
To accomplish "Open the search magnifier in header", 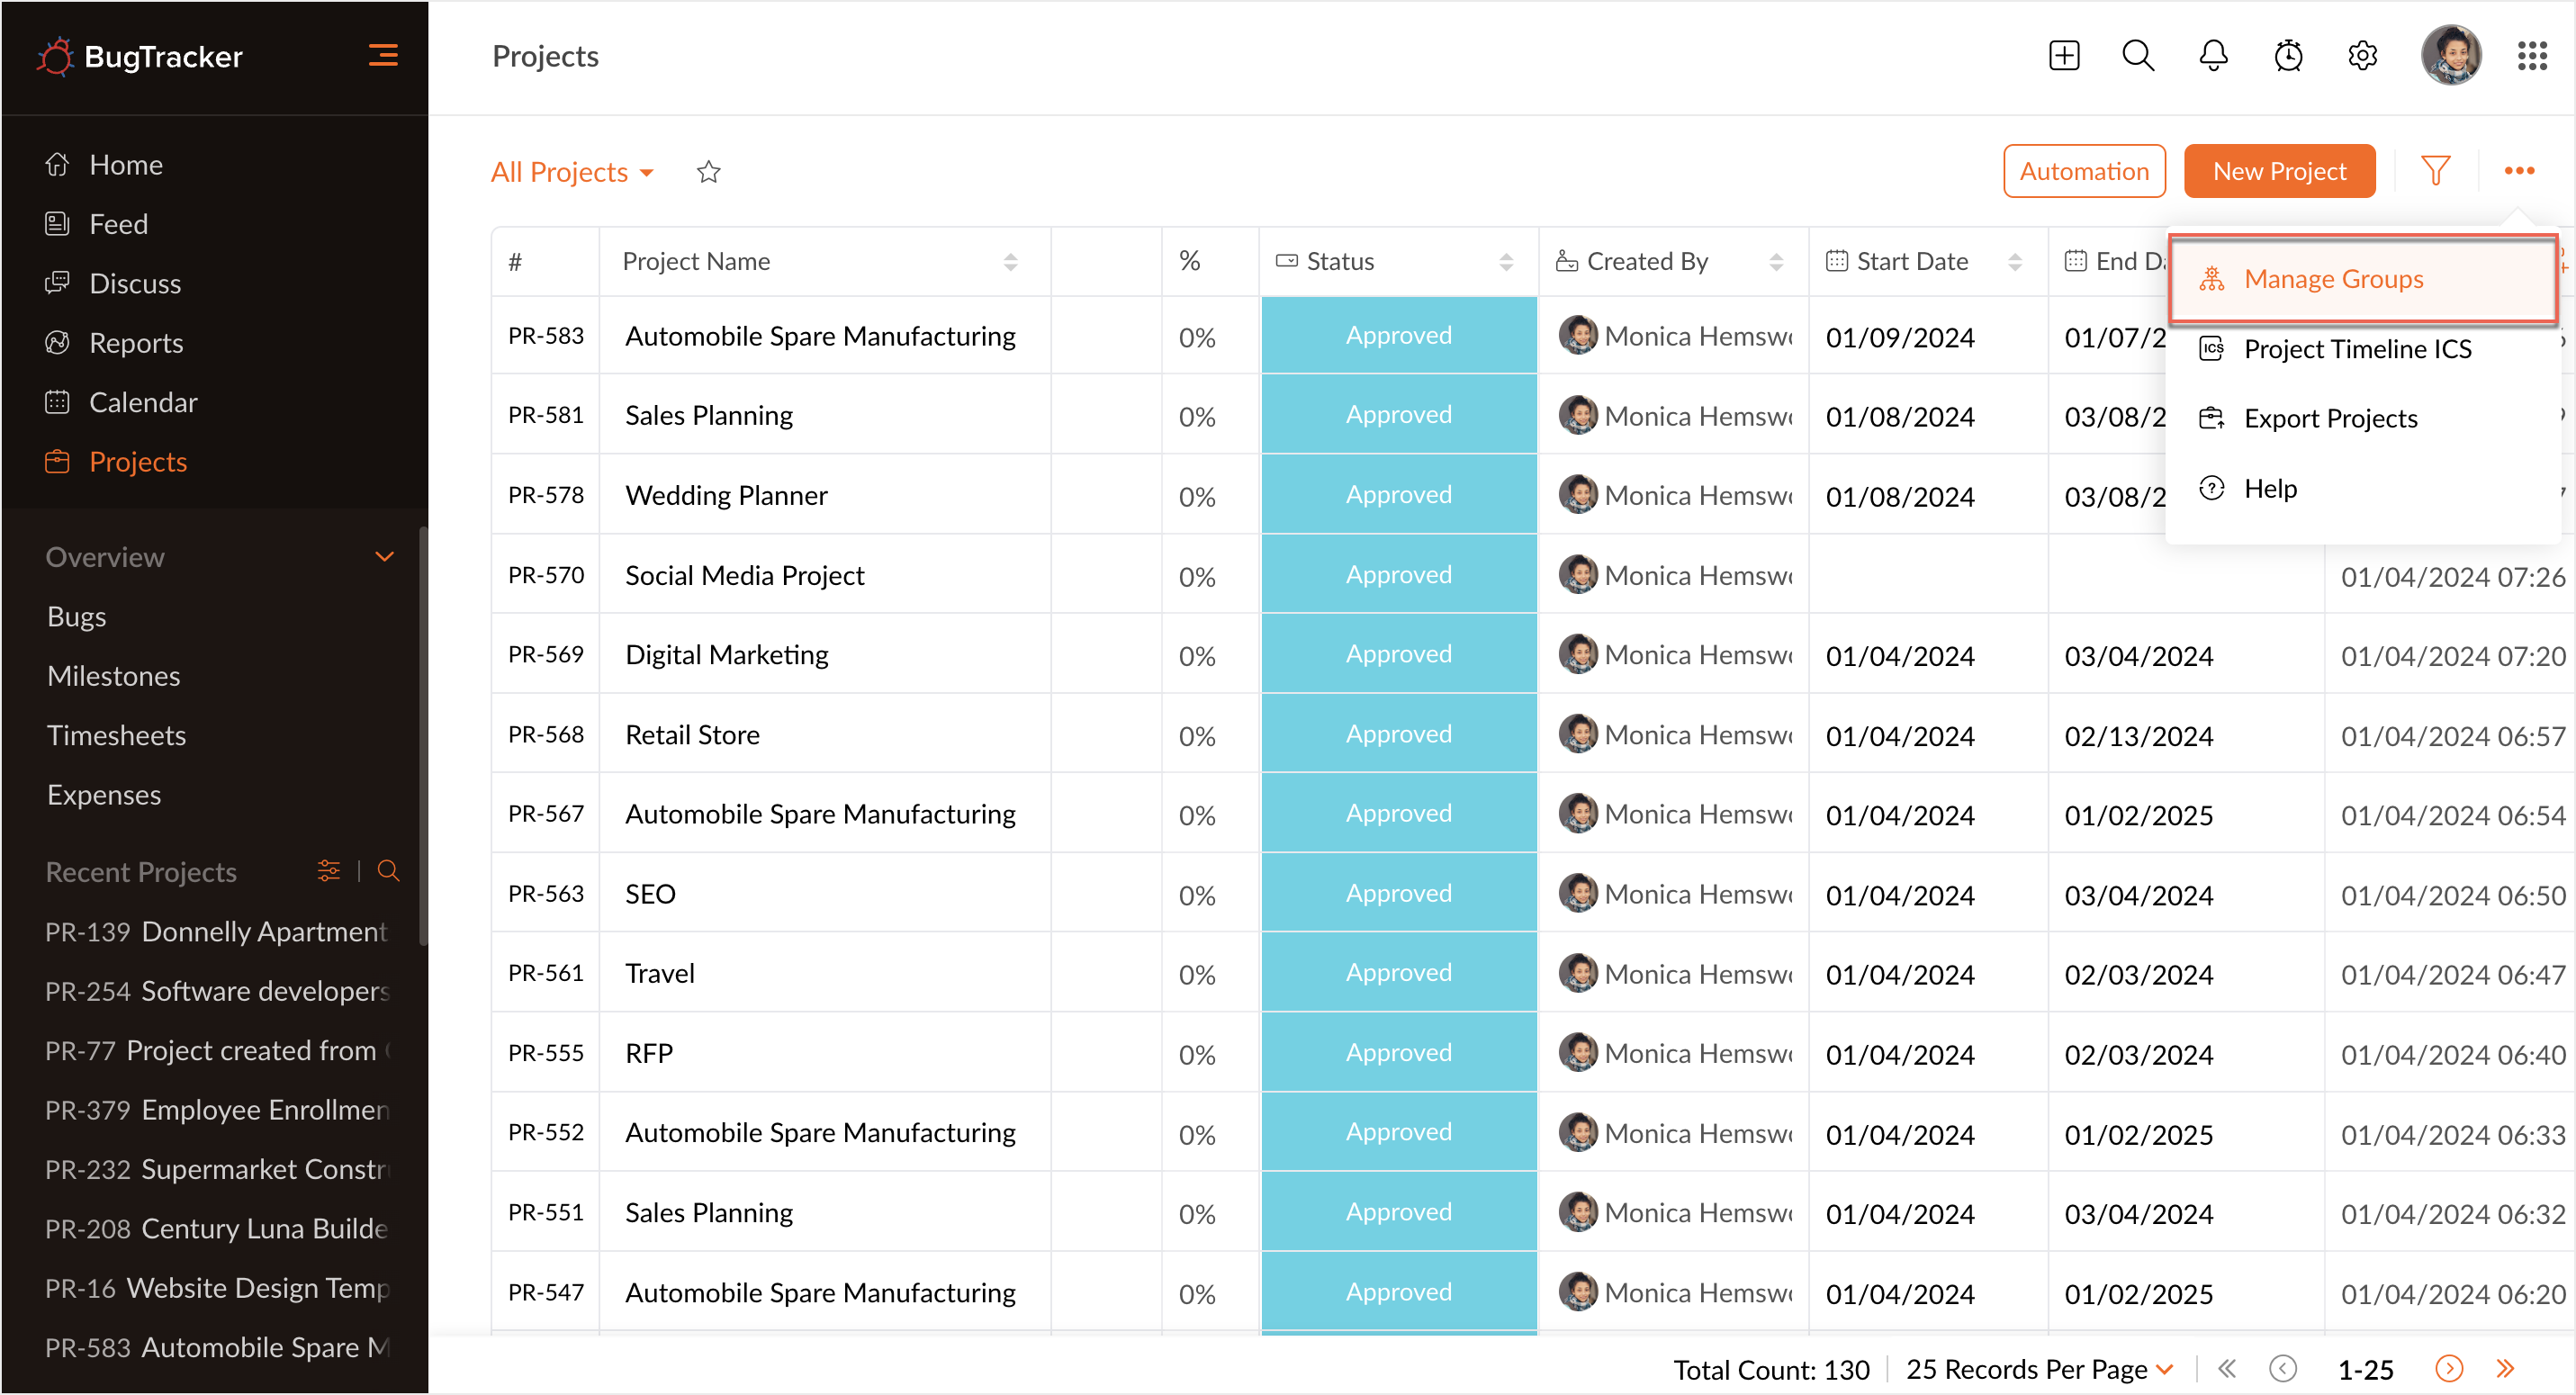I will coord(2138,55).
